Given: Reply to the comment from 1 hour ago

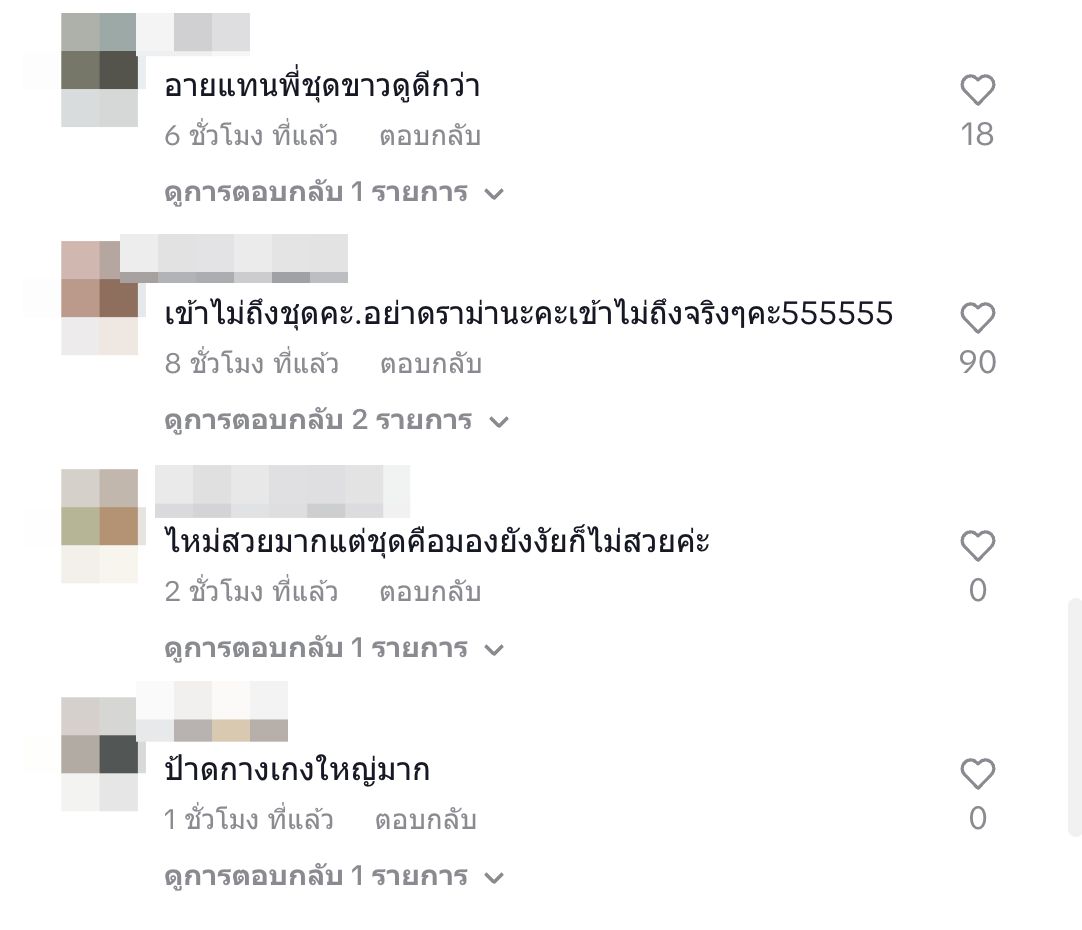Looking at the screenshot, I should [x=426, y=820].
